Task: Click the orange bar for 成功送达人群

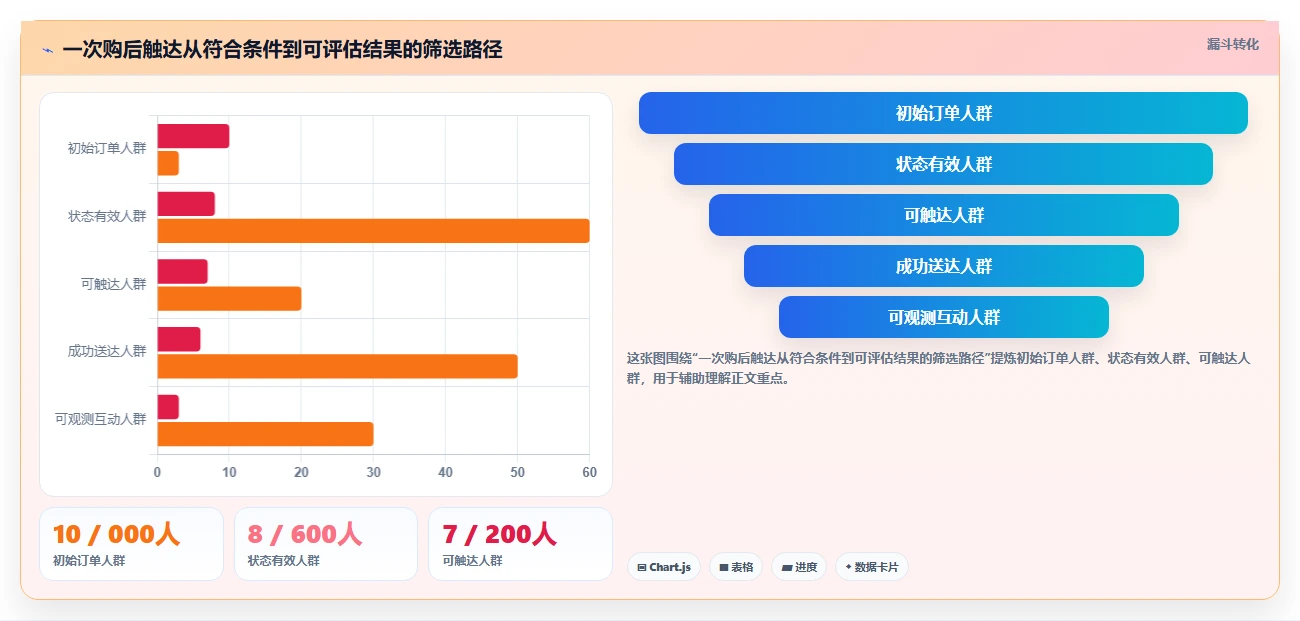Action: [337, 366]
